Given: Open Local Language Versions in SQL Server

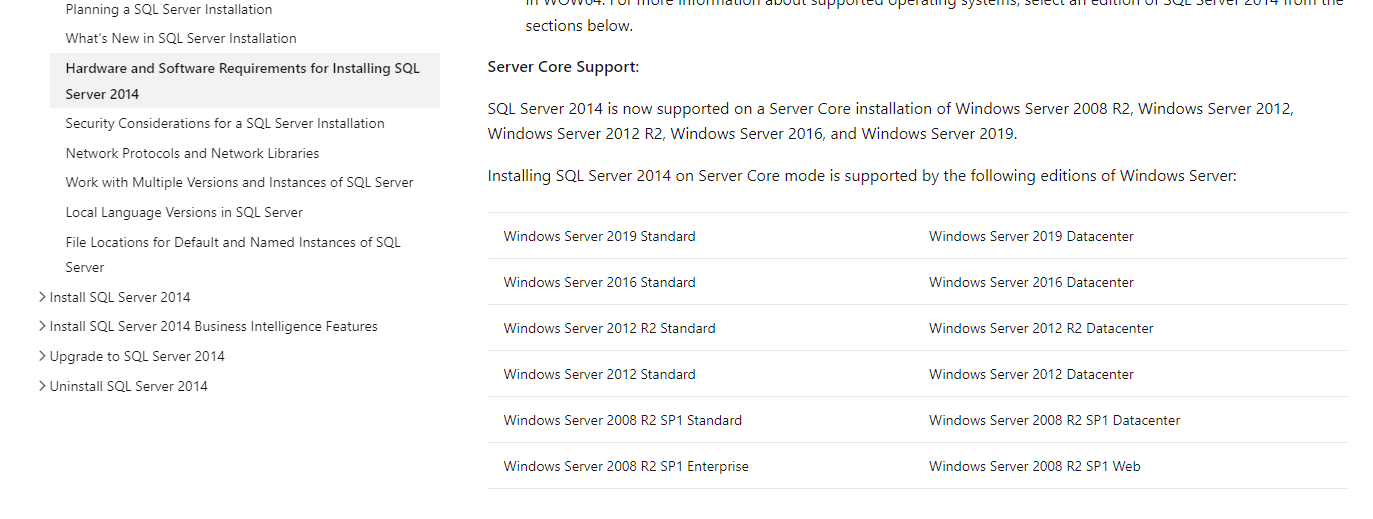Looking at the screenshot, I should pyautogui.click(x=184, y=212).
